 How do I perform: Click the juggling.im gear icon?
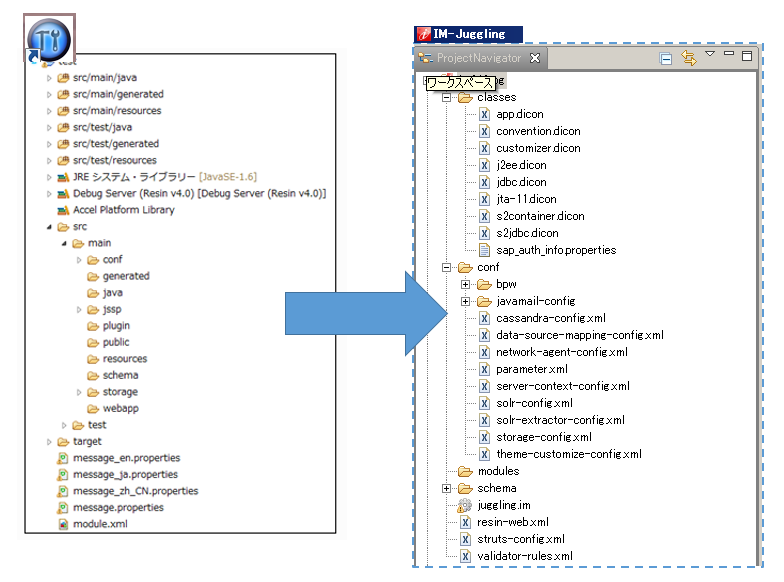click(464, 506)
